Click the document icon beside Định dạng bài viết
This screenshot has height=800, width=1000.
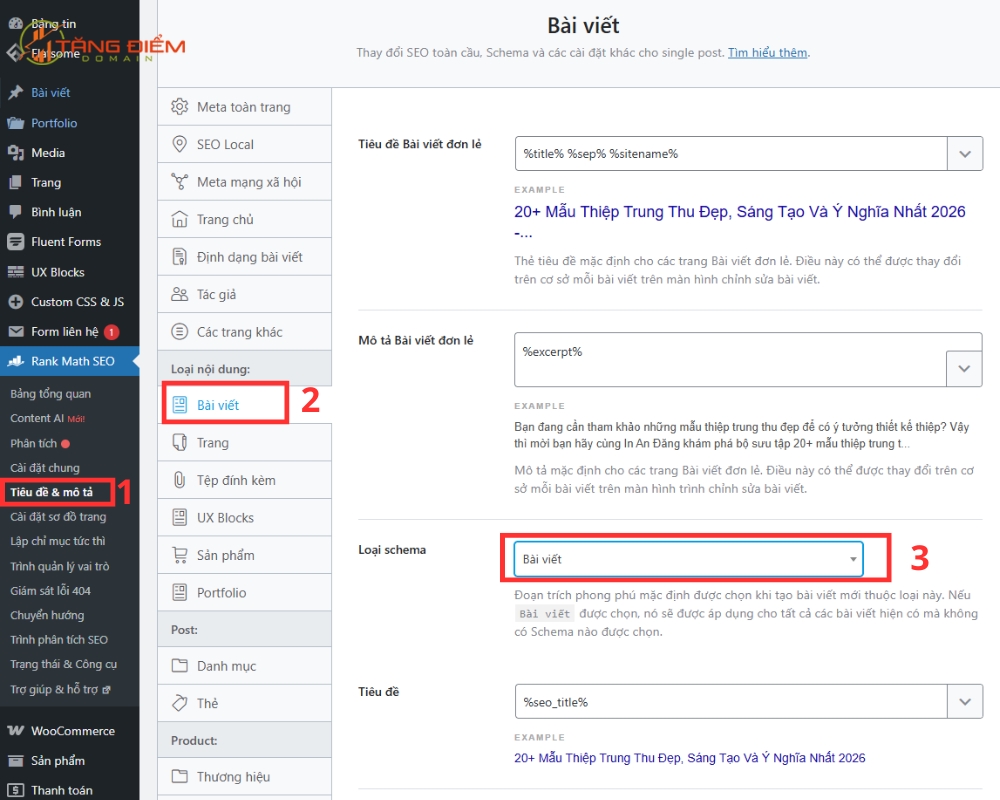pyautogui.click(x=180, y=257)
